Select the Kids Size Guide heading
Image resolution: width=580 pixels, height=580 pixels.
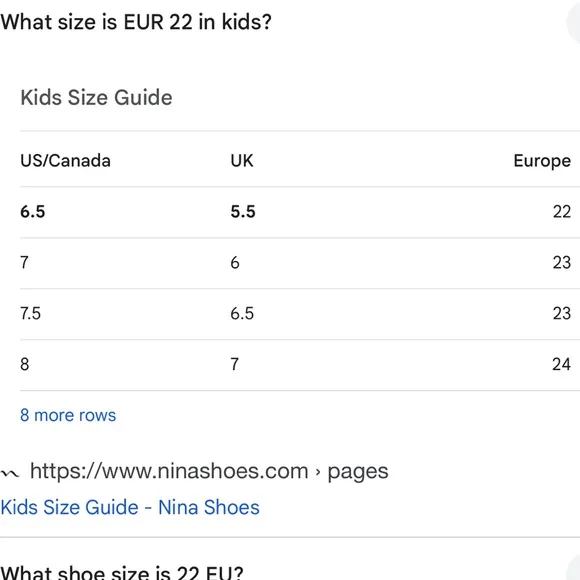coord(96,97)
